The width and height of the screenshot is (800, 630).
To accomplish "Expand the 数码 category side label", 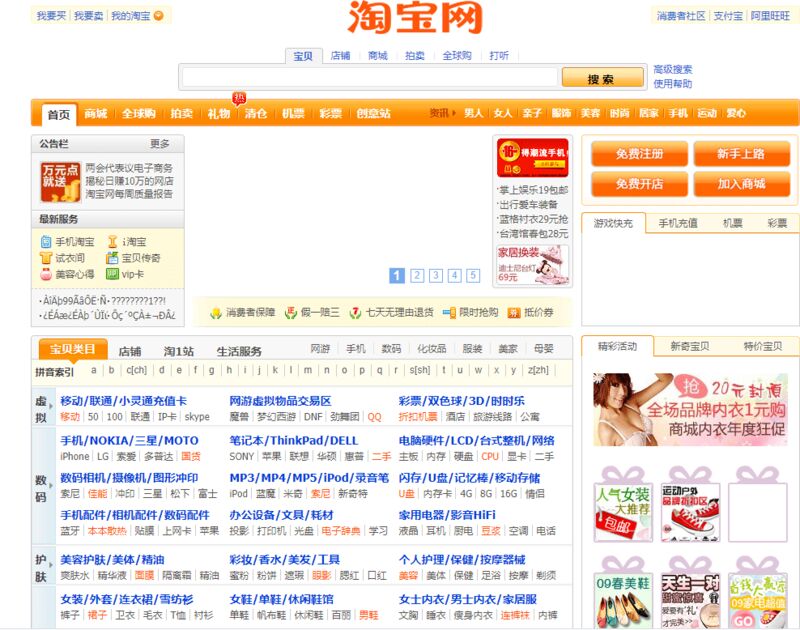I will click(x=42, y=488).
